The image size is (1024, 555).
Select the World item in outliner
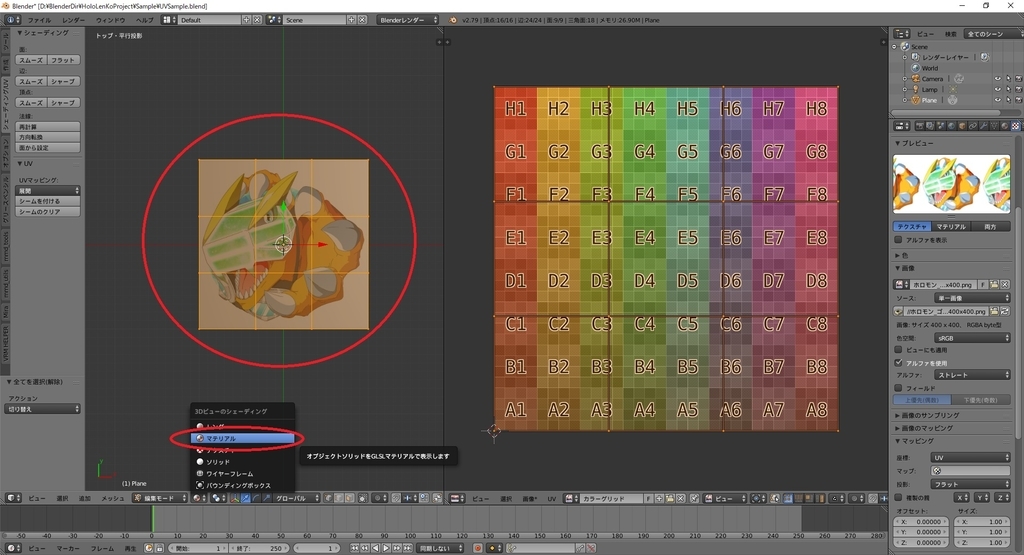click(x=929, y=68)
